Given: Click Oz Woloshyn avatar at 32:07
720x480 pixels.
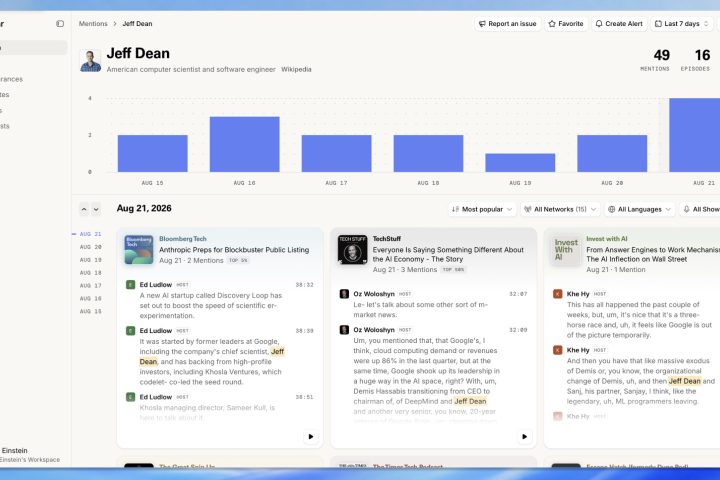Looking at the screenshot, I should (344, 294).
